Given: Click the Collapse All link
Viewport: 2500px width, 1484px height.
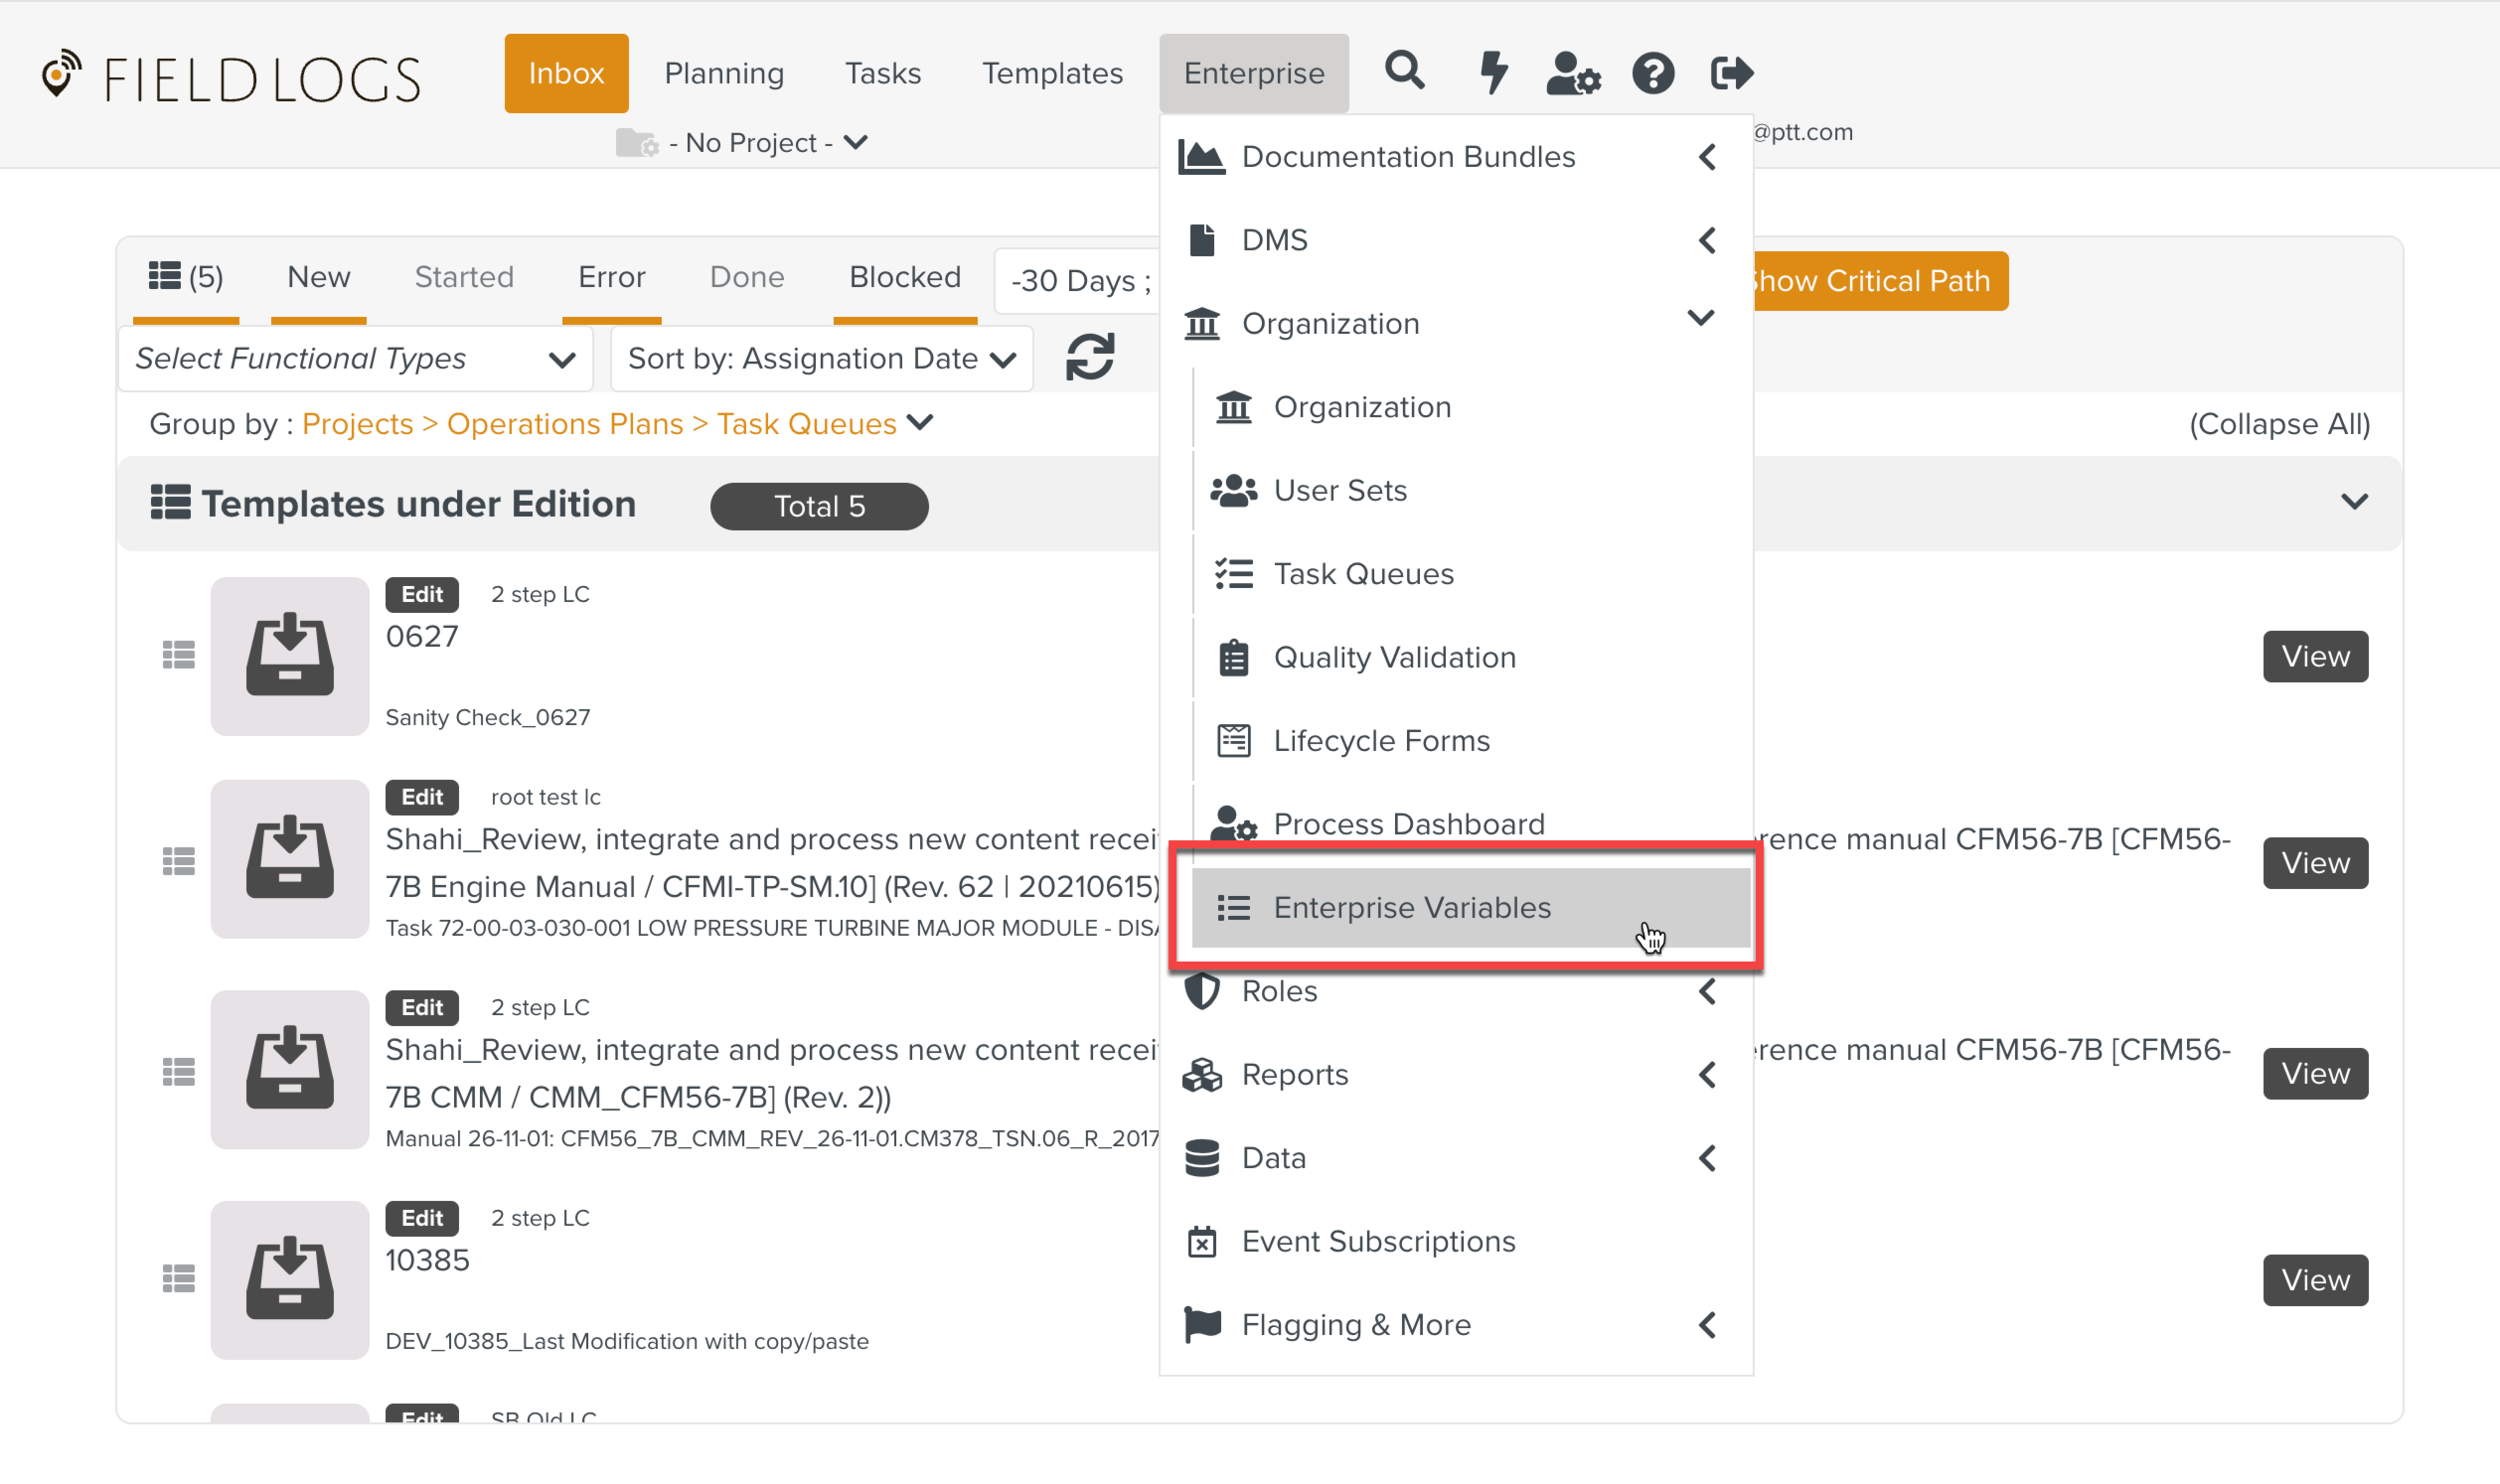Looking at the screenshot, I should pos(2279,424).
